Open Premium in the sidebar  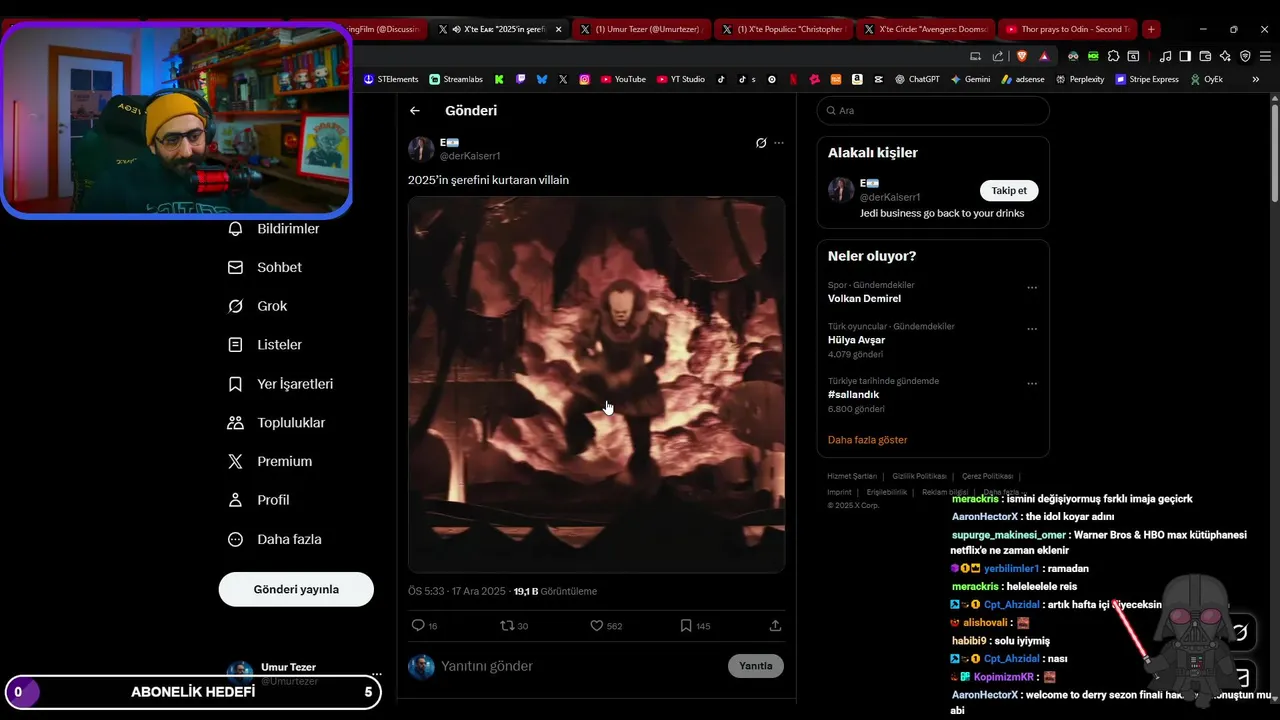(270, 461)
